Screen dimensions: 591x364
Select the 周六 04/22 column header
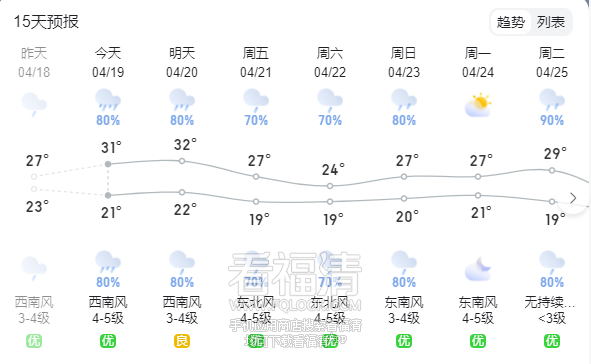[x=330, y=63]
